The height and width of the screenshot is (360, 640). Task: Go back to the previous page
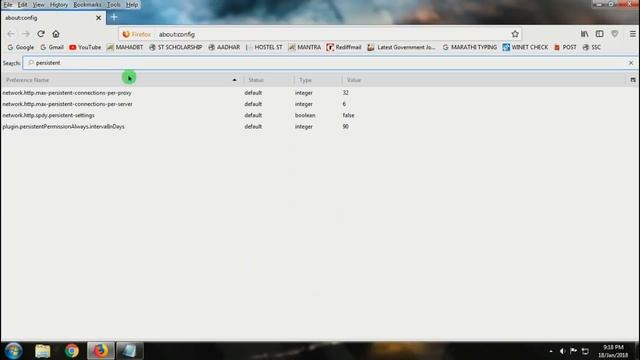(11, 34)
